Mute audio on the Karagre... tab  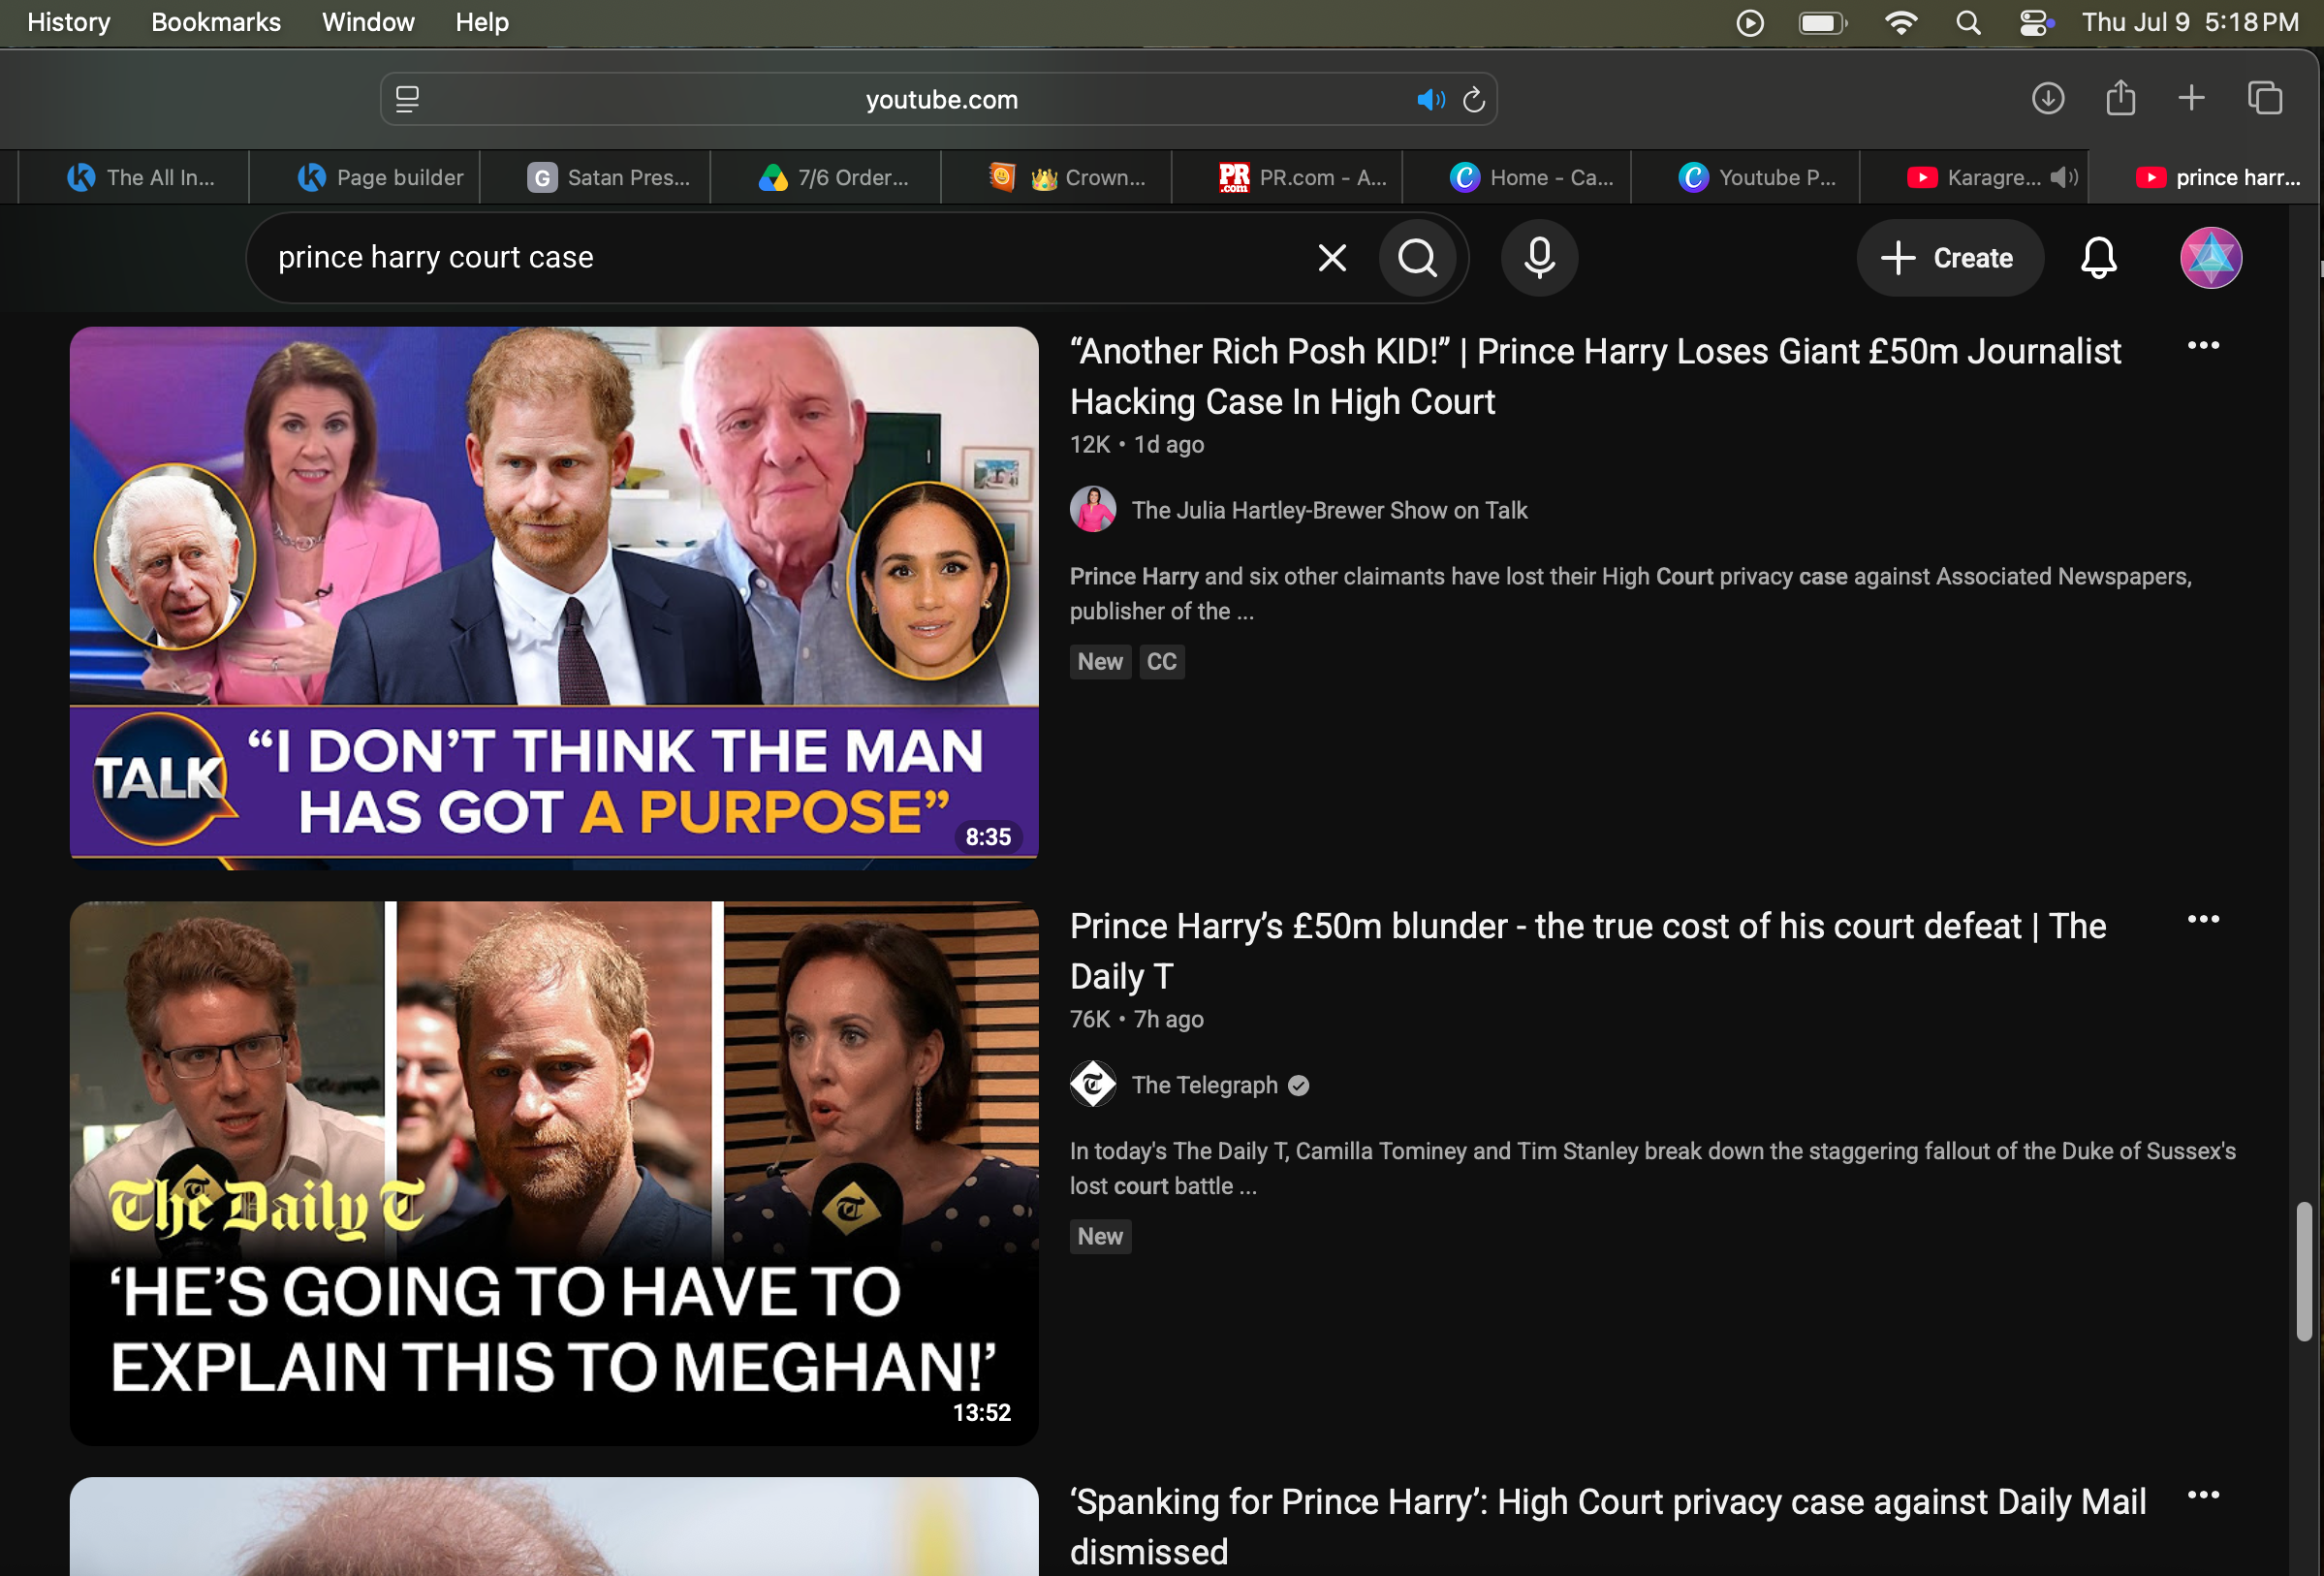(x=2063, y=178)
